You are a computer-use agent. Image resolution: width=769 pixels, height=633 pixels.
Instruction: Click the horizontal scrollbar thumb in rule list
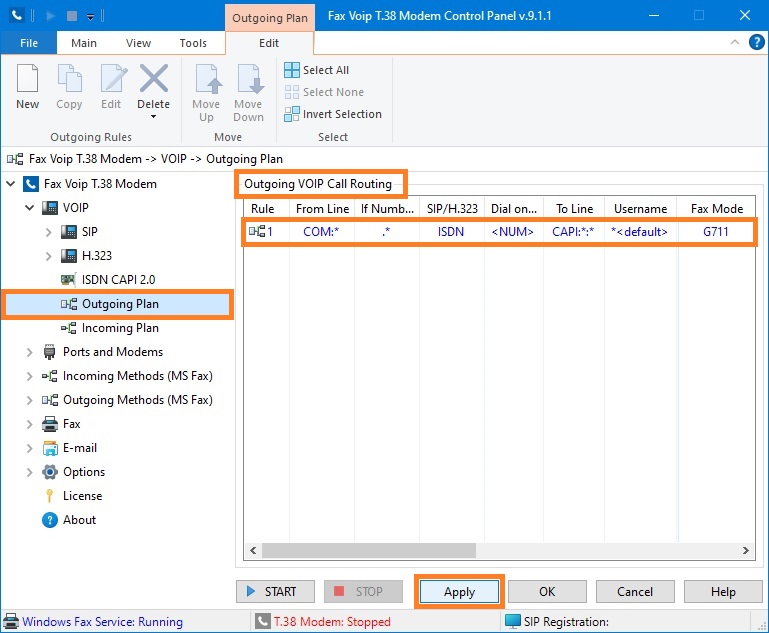[368, 551]
